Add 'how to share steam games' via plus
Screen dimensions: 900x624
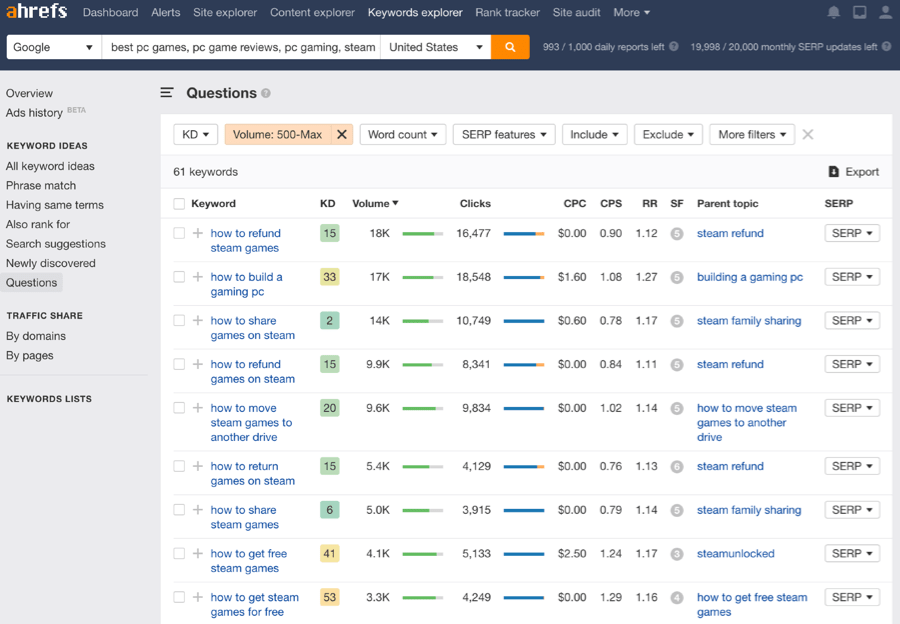(x=197, y=510)
